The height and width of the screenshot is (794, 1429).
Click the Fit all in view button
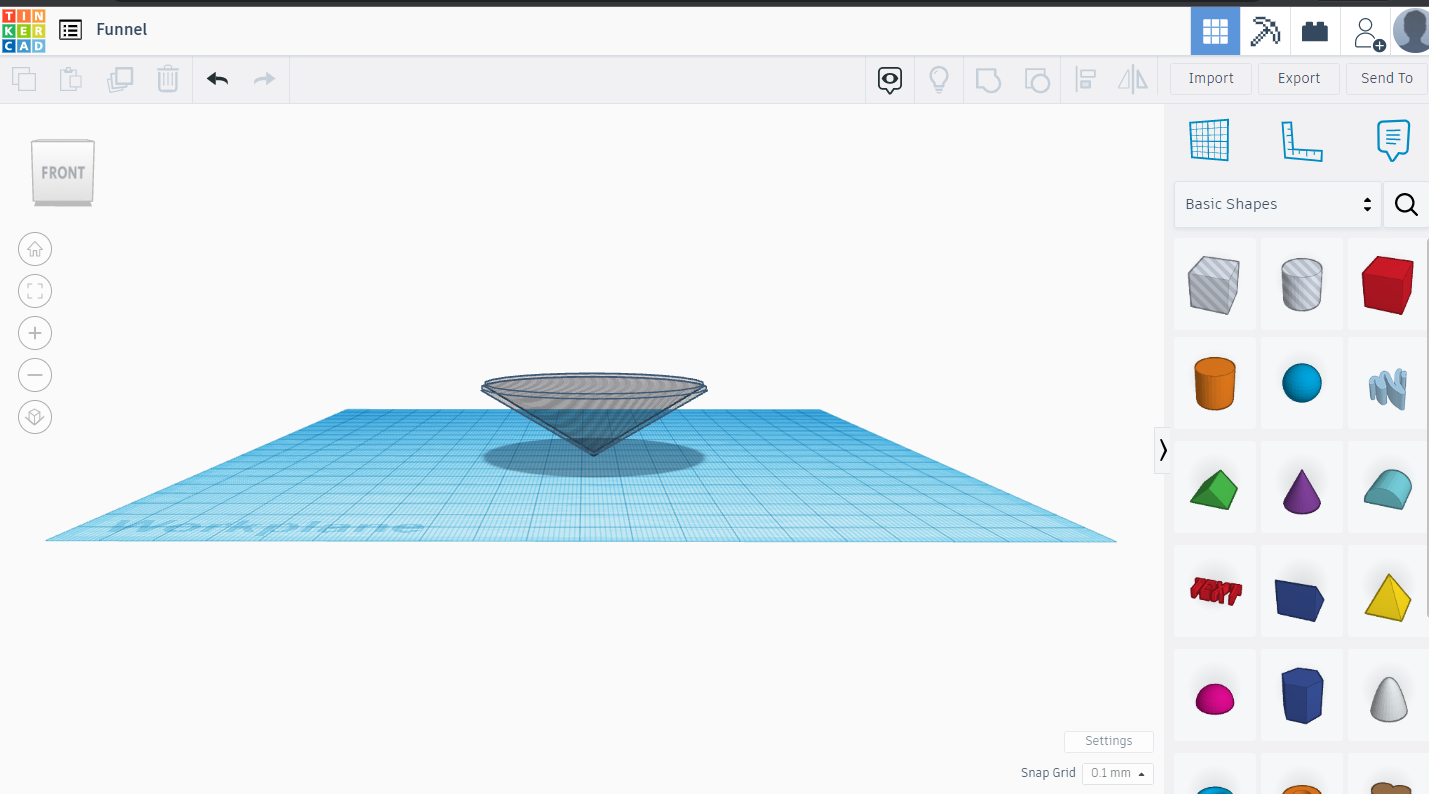pyautogui.click(x=35, y=291)
